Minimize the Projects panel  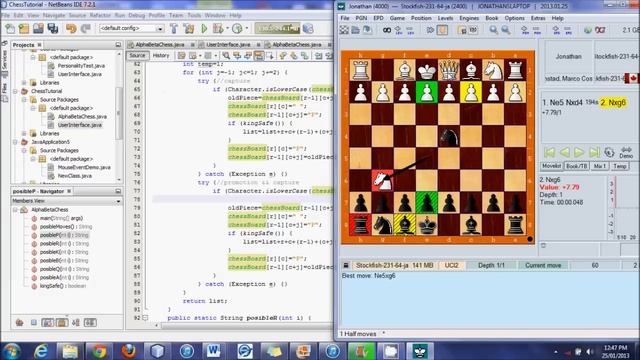[118, 44]
